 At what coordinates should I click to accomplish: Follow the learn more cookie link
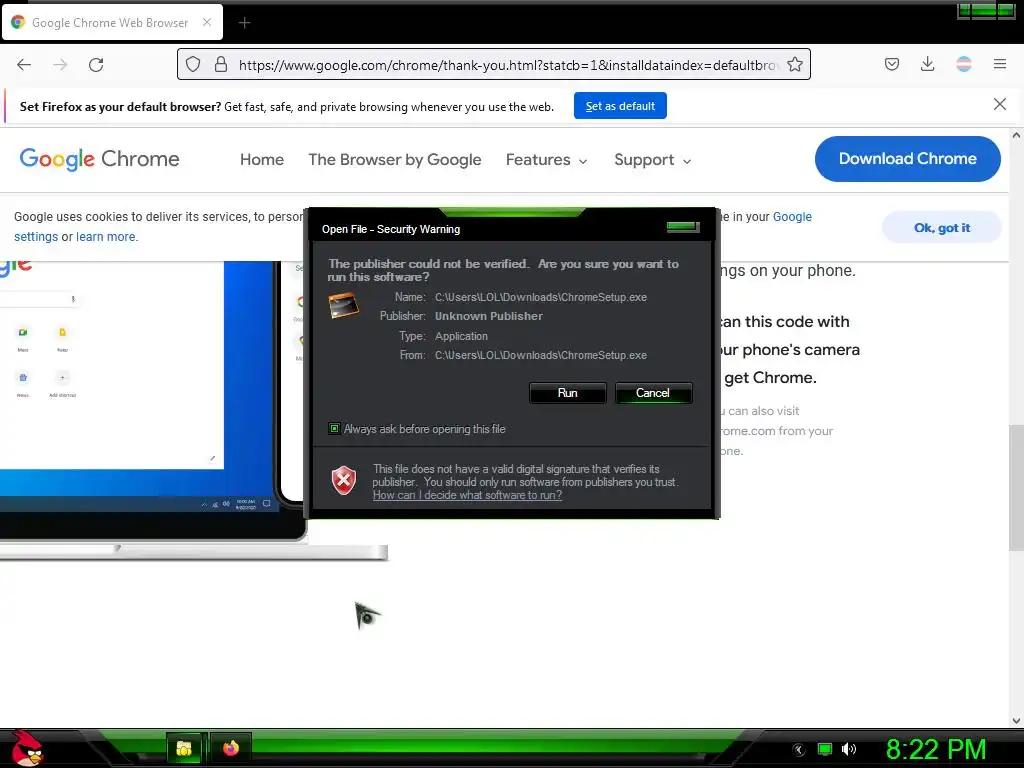pos(106,236)
